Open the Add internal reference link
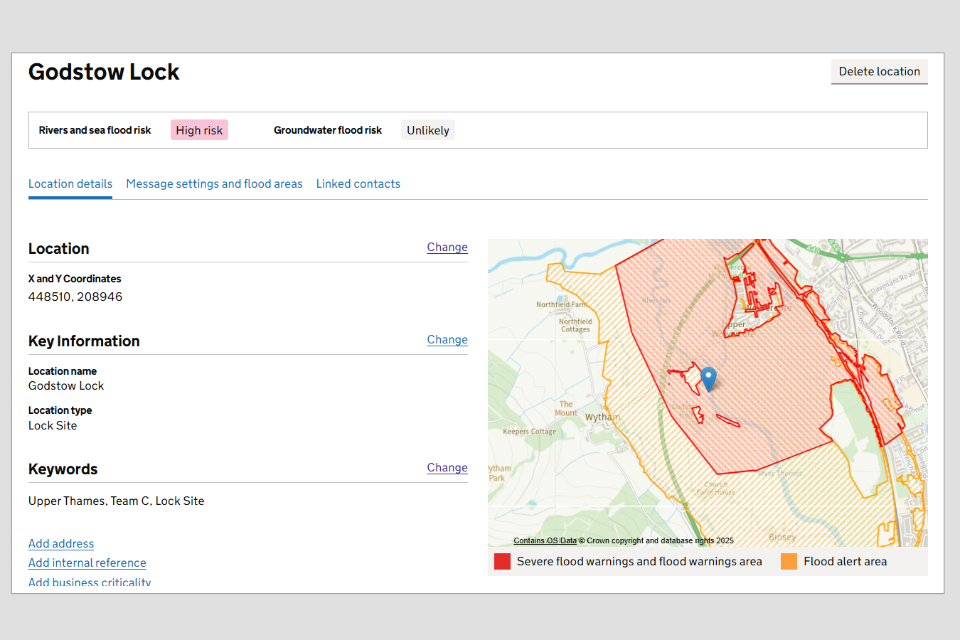 (x=87, y=563)
